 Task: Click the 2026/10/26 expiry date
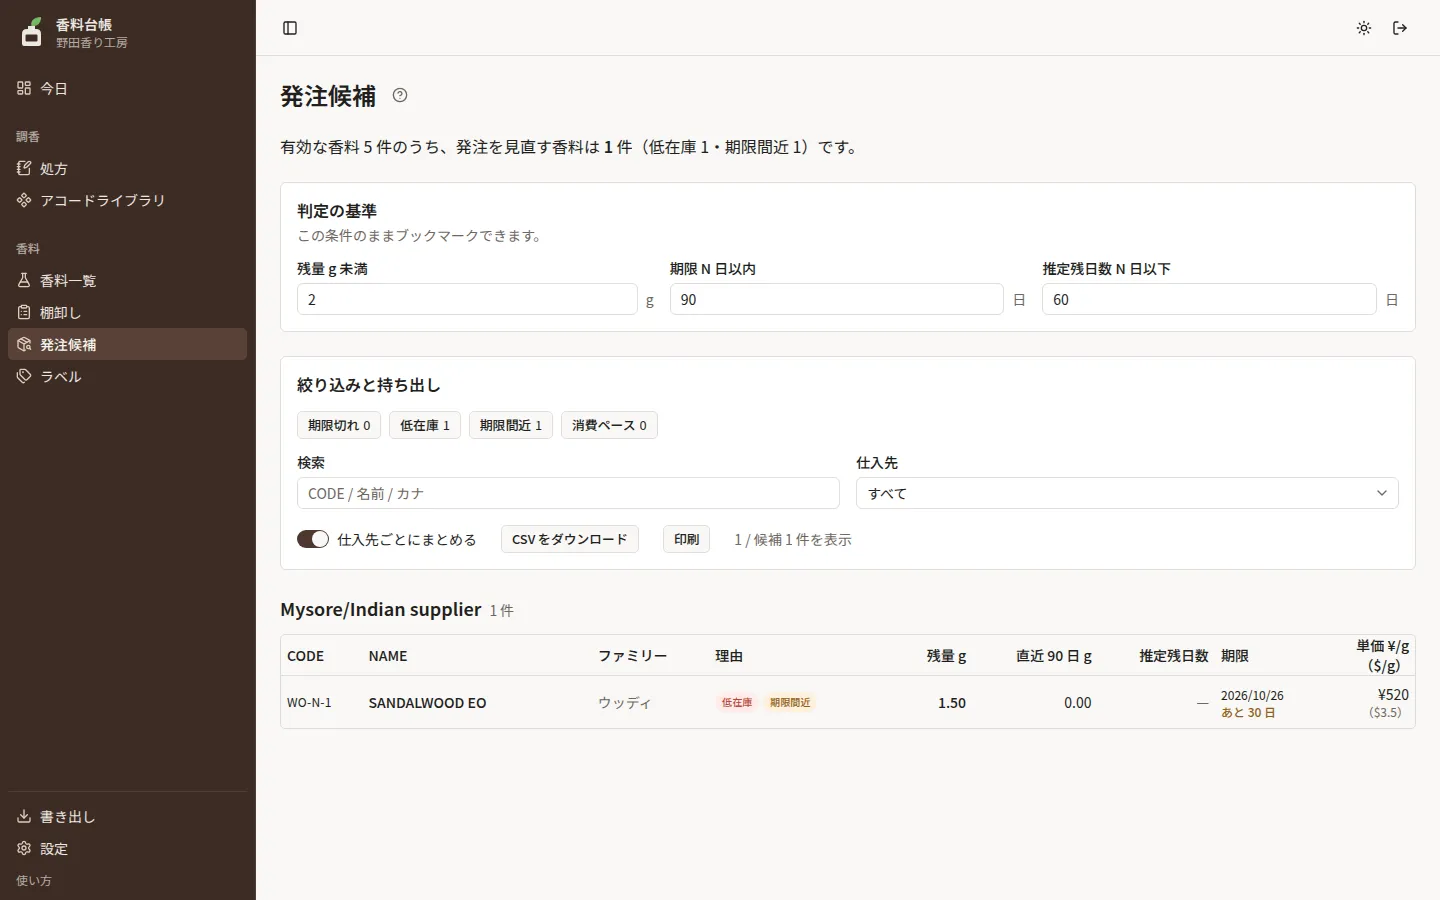tap(1252, 695)
